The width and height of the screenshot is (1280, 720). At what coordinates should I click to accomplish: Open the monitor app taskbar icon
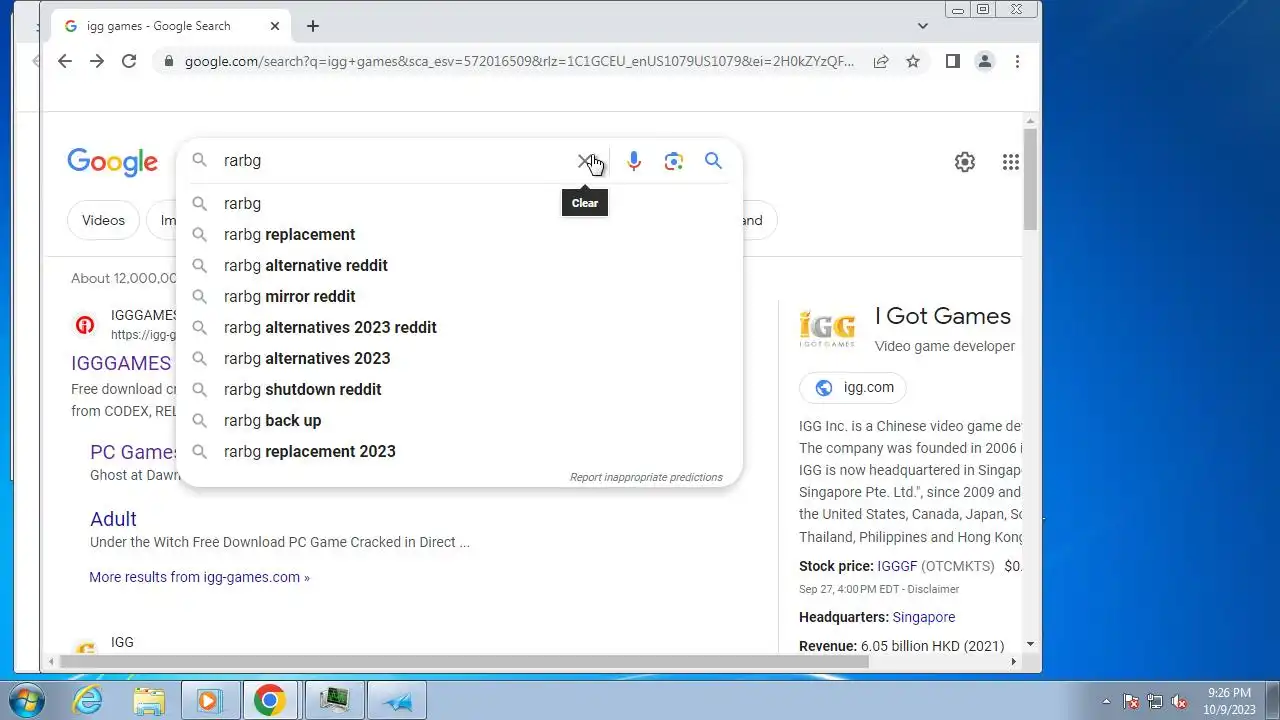tap(334, 700)
